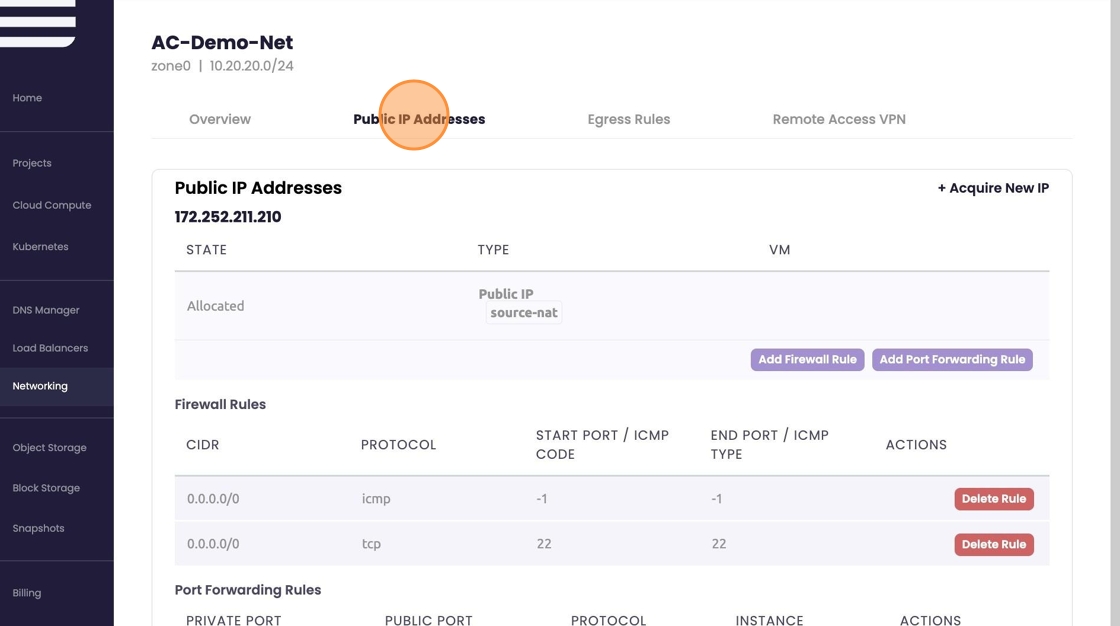The image size is (1120, 626).
Task: Click Acquire New IP link
Action: (x=993, y=188)
